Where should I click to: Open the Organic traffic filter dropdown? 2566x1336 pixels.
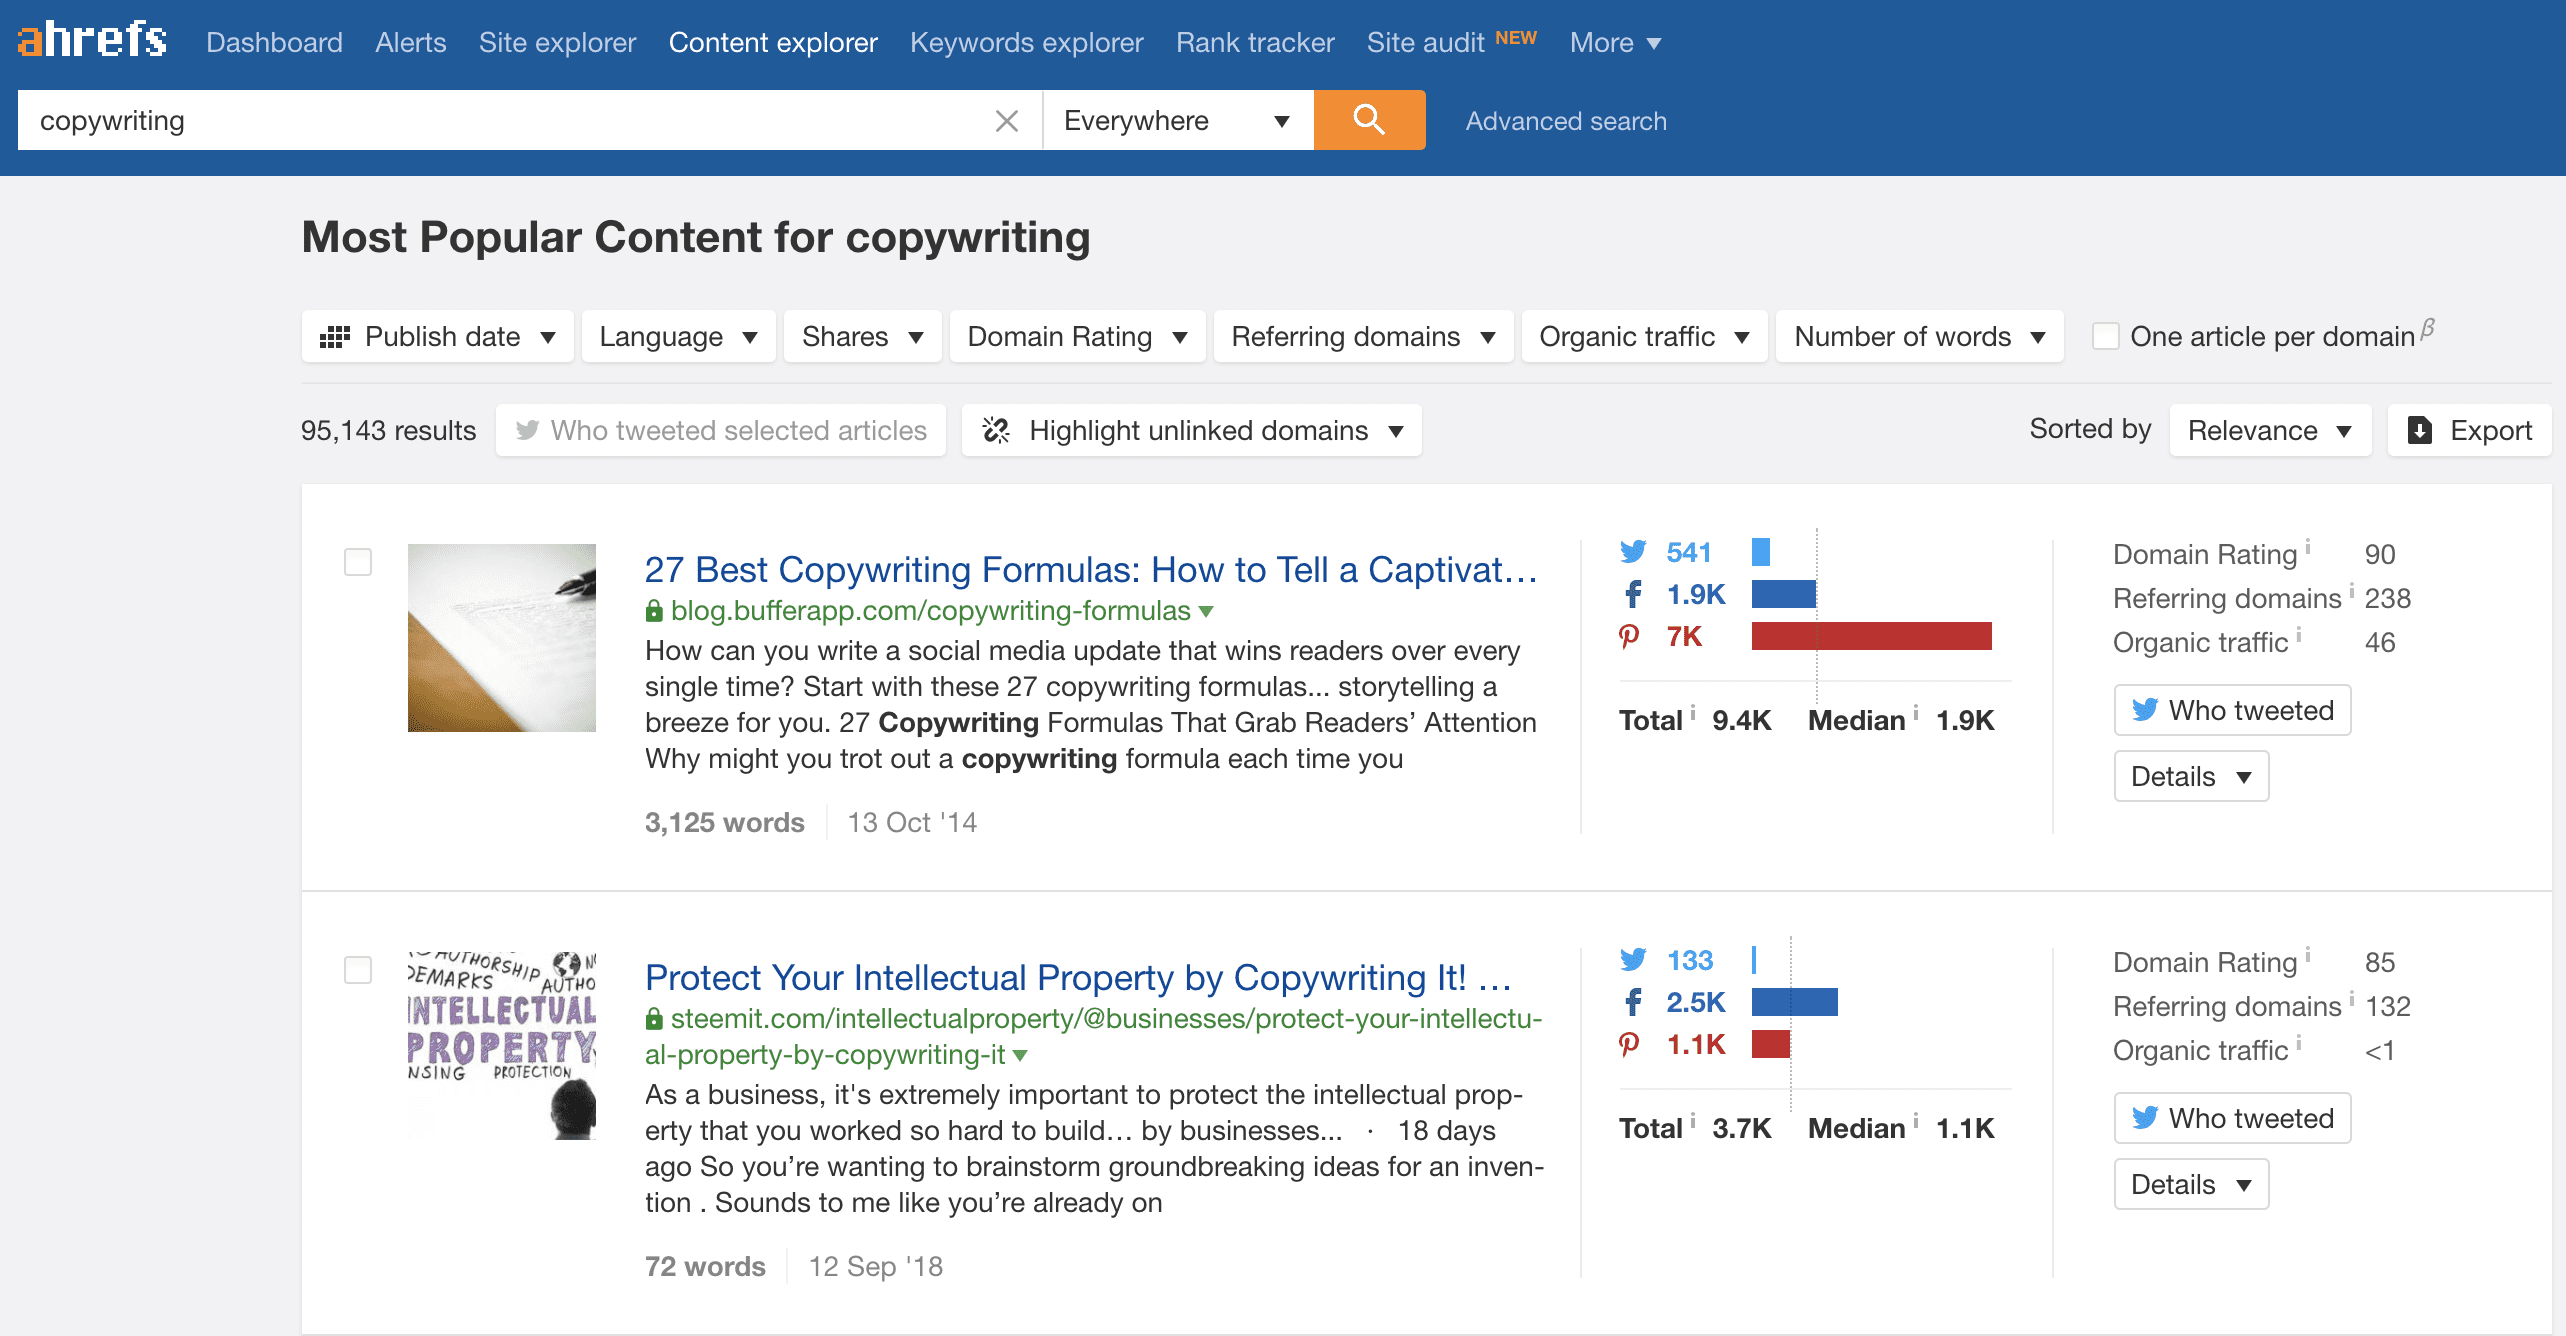[x=1644, y=336]
